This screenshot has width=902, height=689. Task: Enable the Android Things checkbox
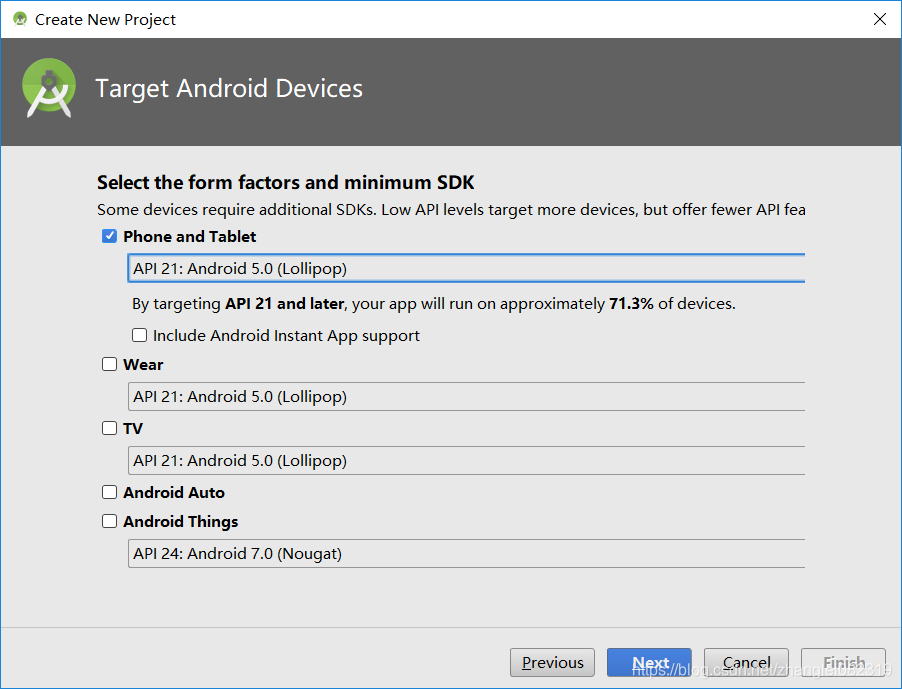click(109, 521)
